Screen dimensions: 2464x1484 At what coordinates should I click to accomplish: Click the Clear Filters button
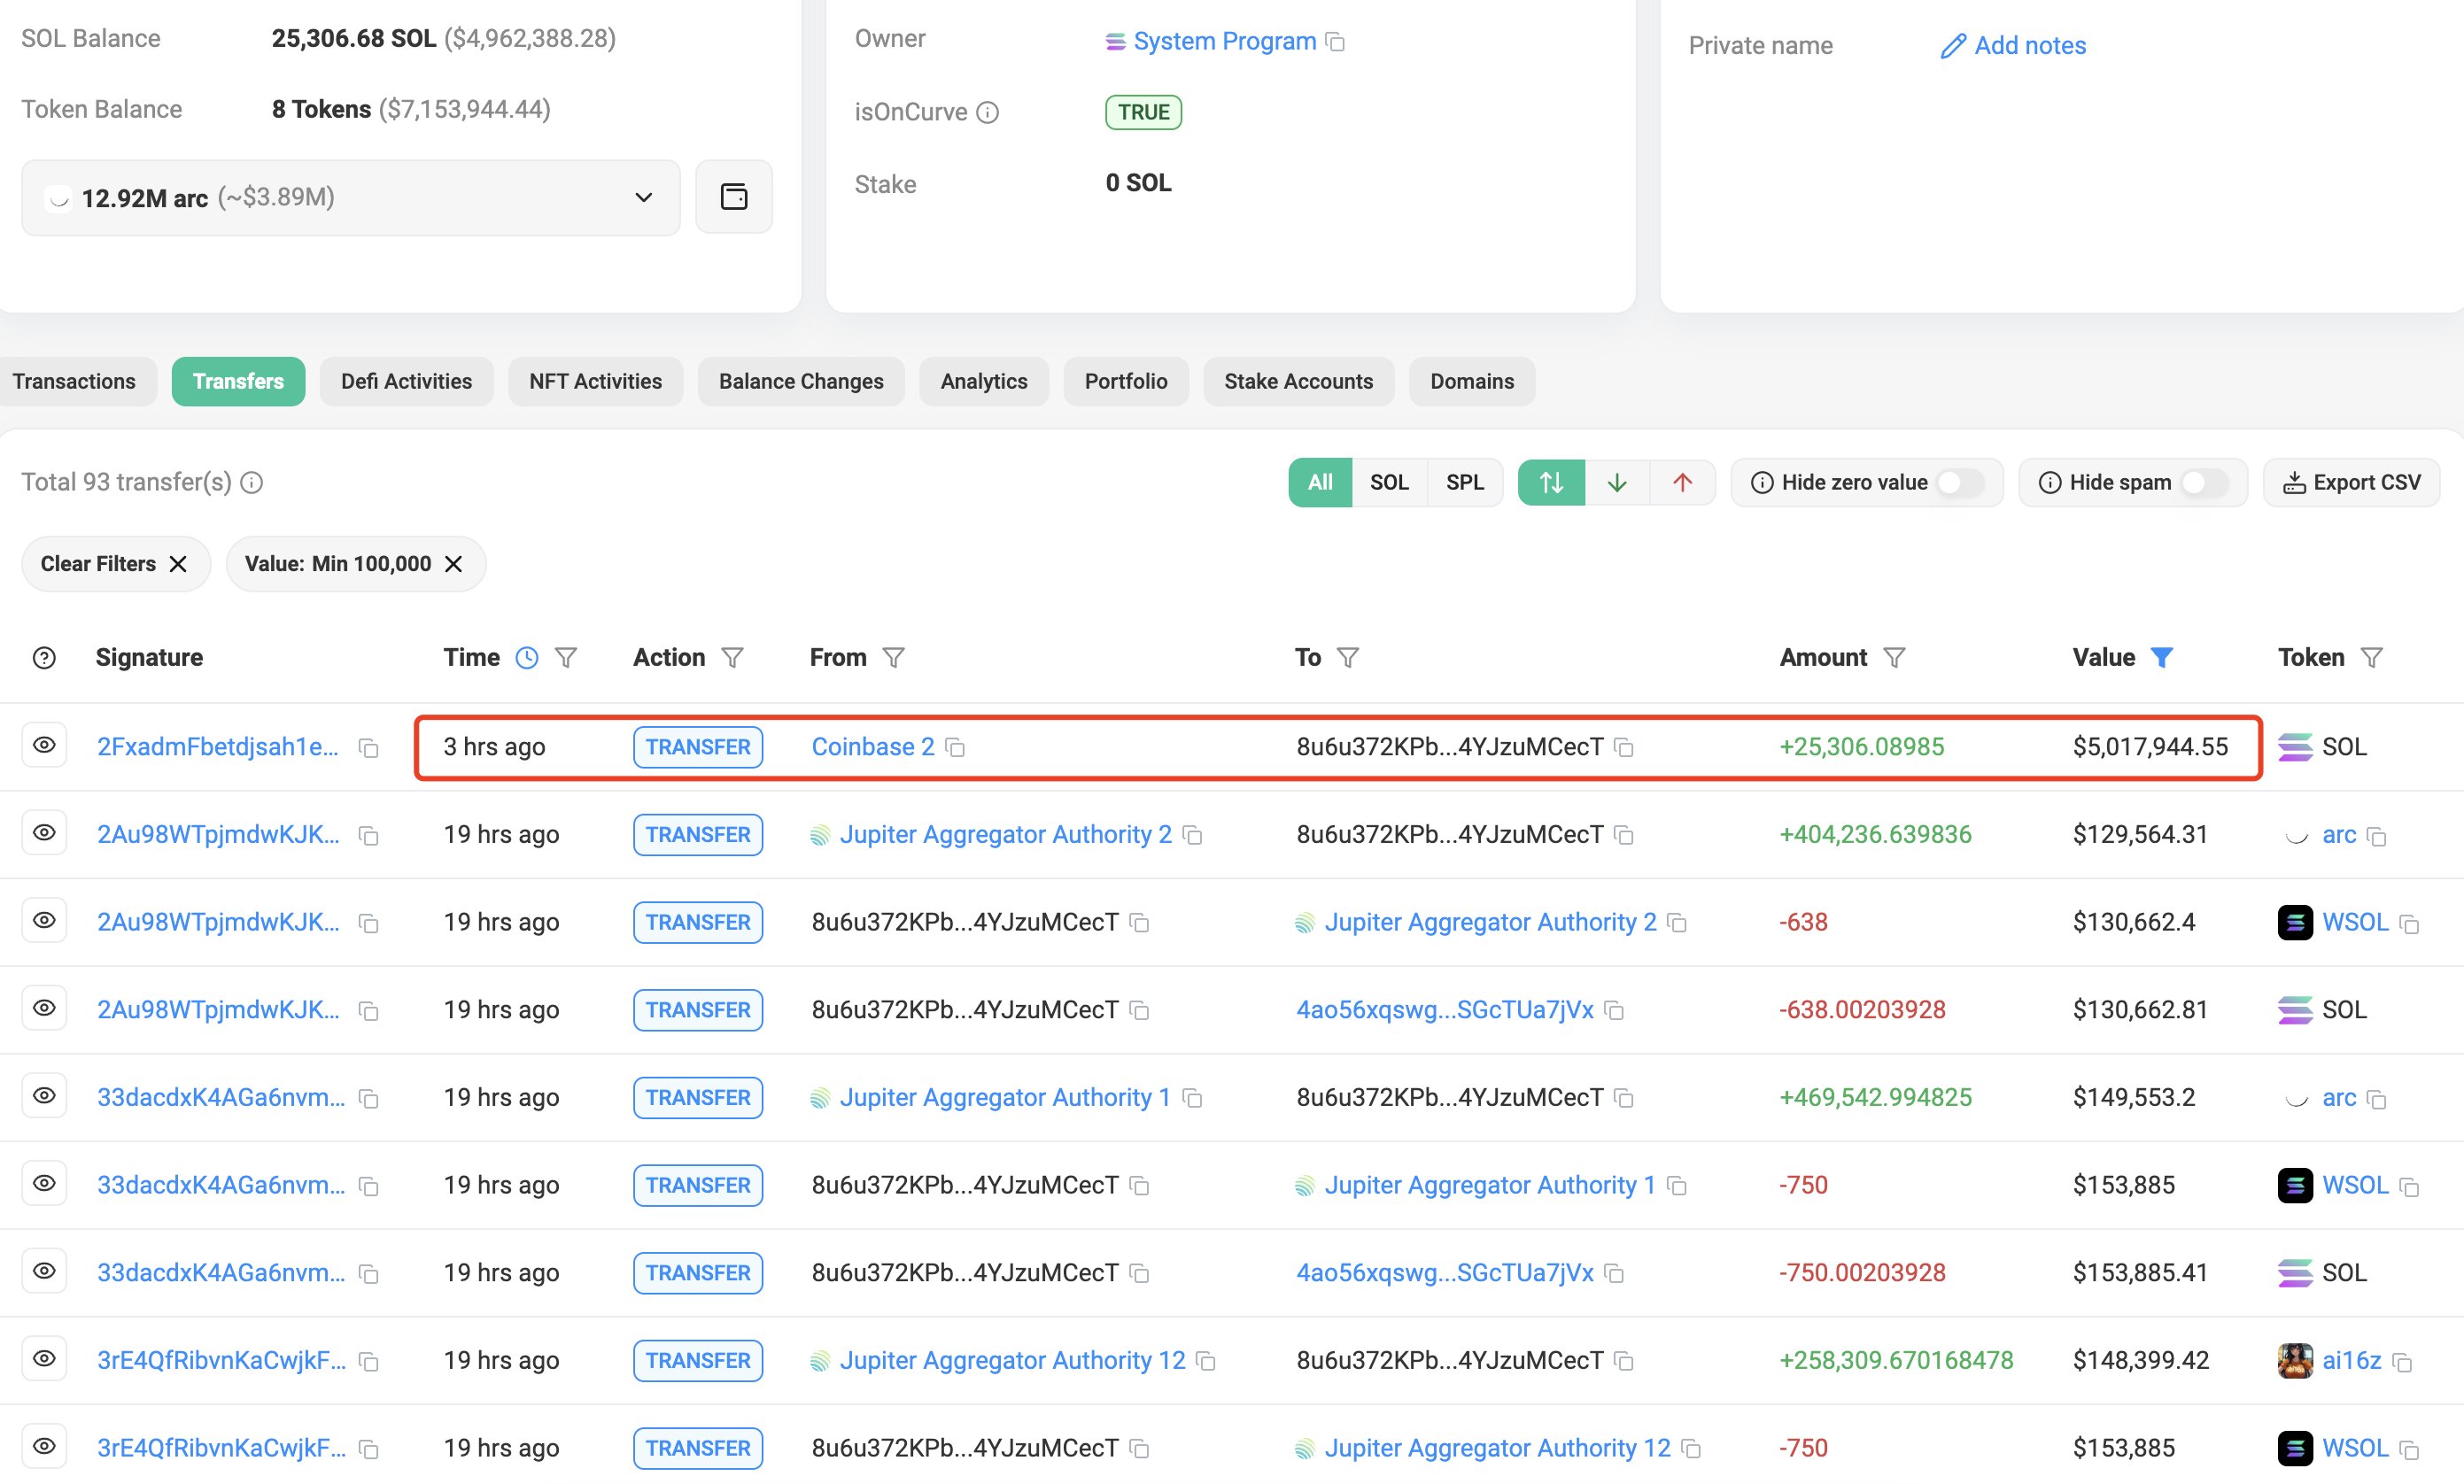click(x=116, y=564)
